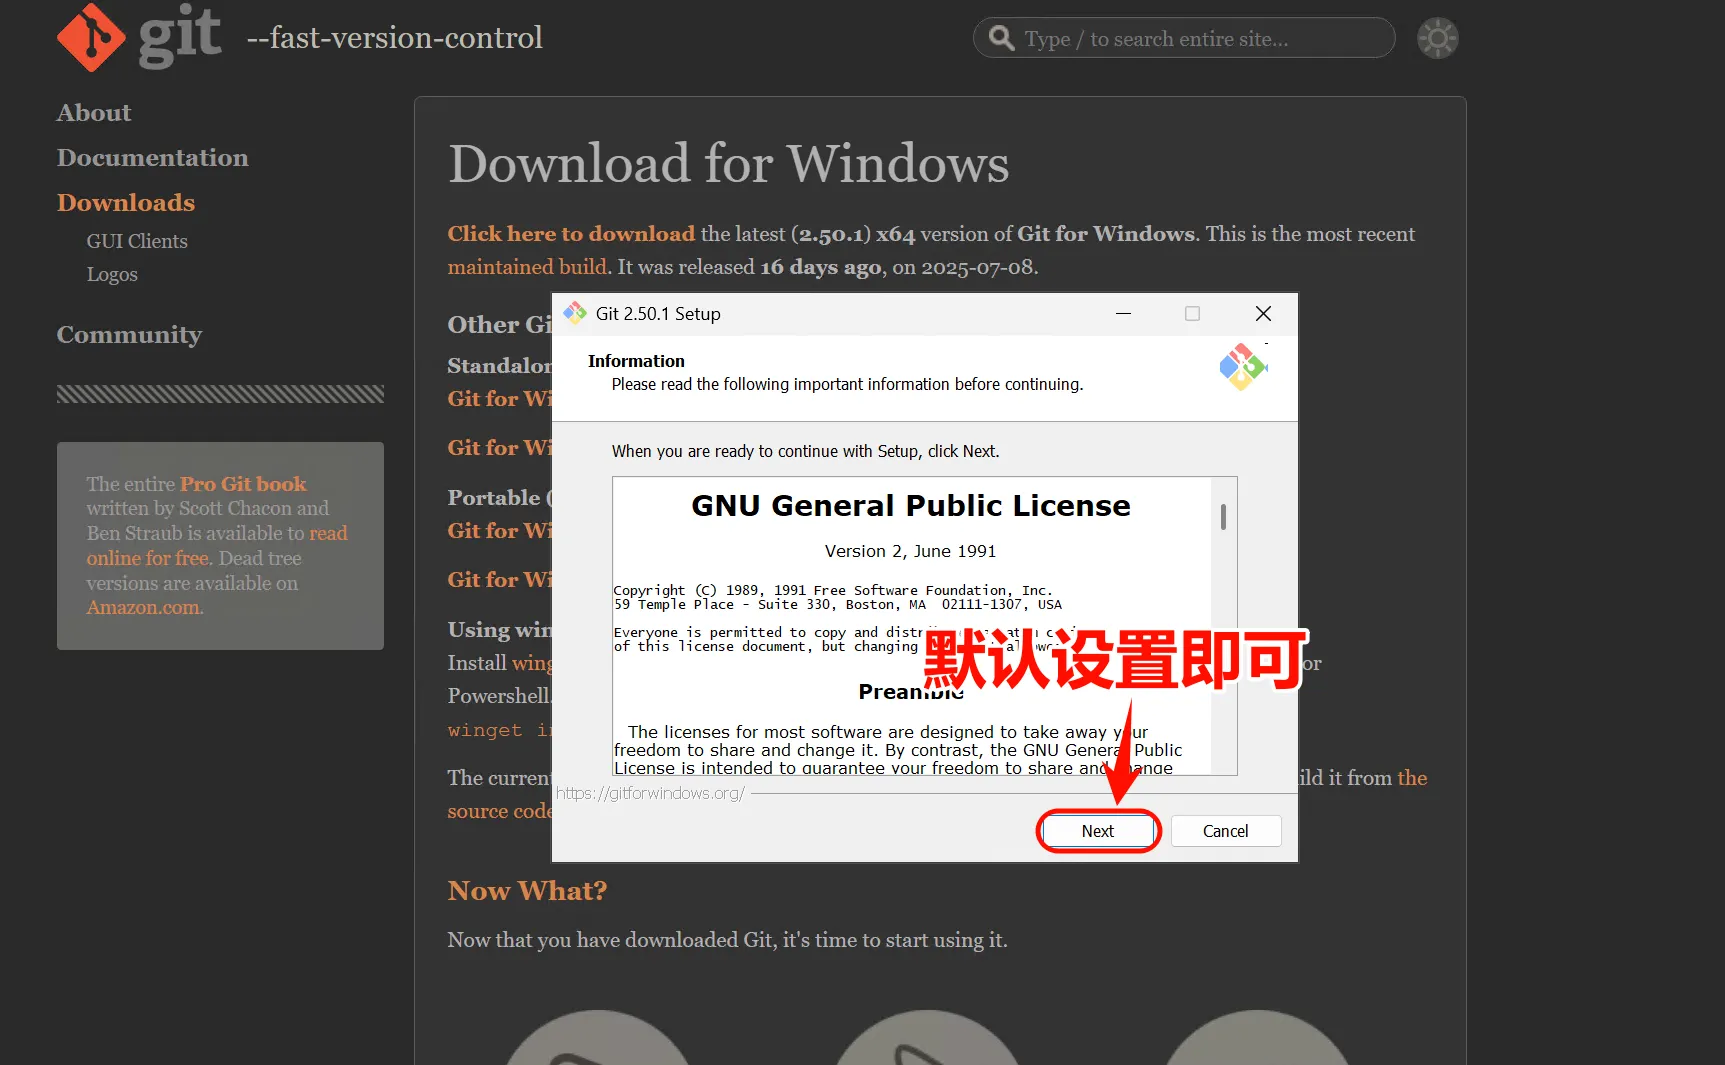Open the Logos sub-item
The height and width of the screenshot is (1065, 1725).
[x=112, y=274]
